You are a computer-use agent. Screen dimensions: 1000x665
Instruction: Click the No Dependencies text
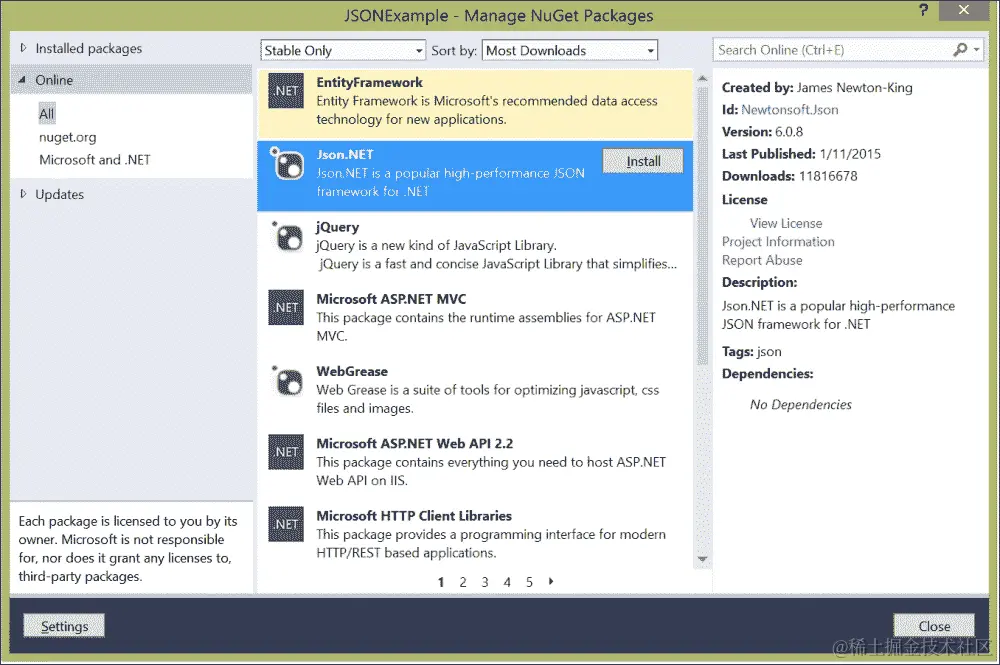(800, 404)
